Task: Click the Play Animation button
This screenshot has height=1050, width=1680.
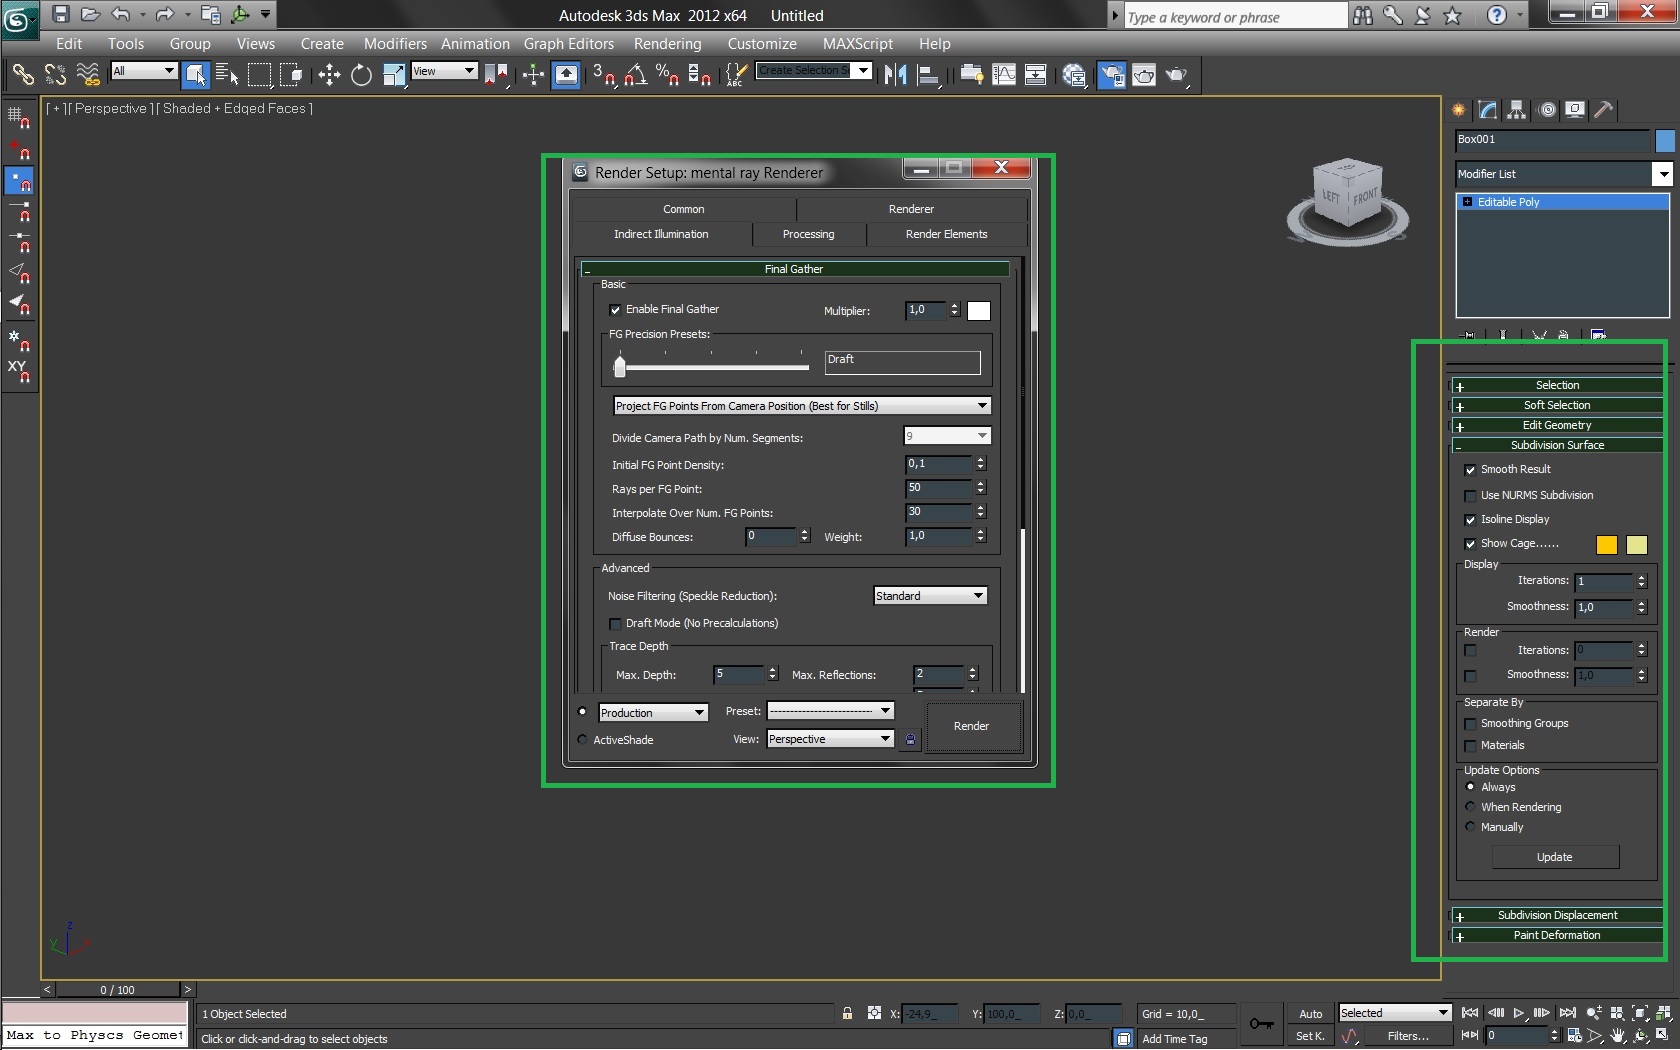Action: point(1519,1013)
